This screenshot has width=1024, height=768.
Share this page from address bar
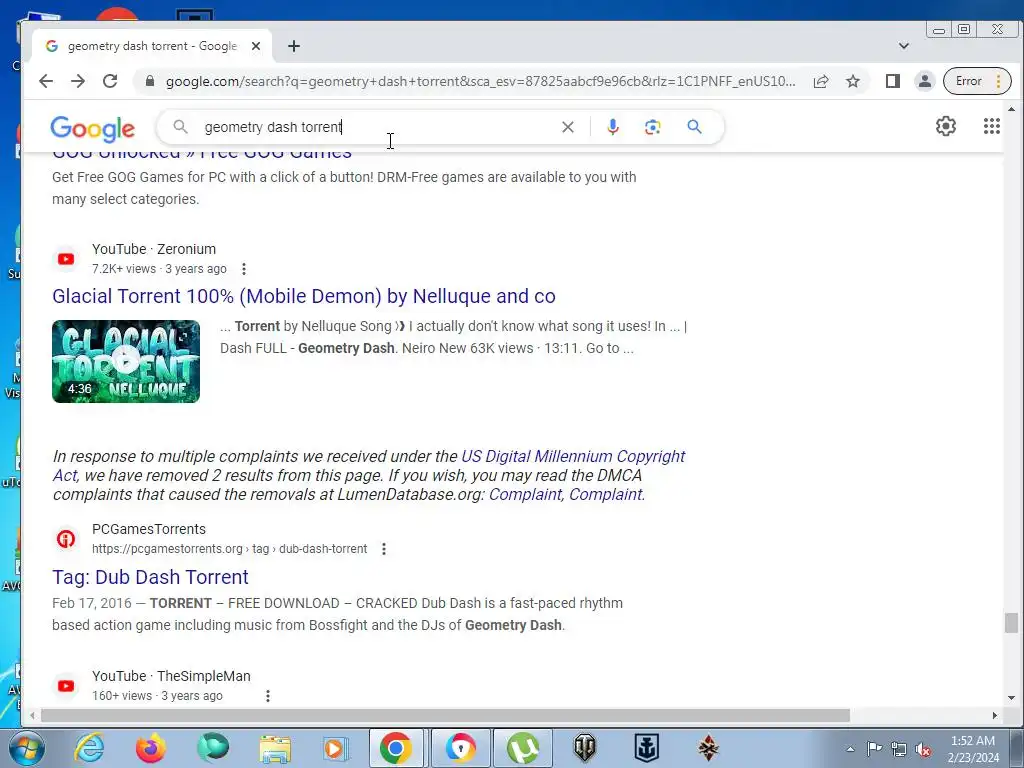pos(821,81)
